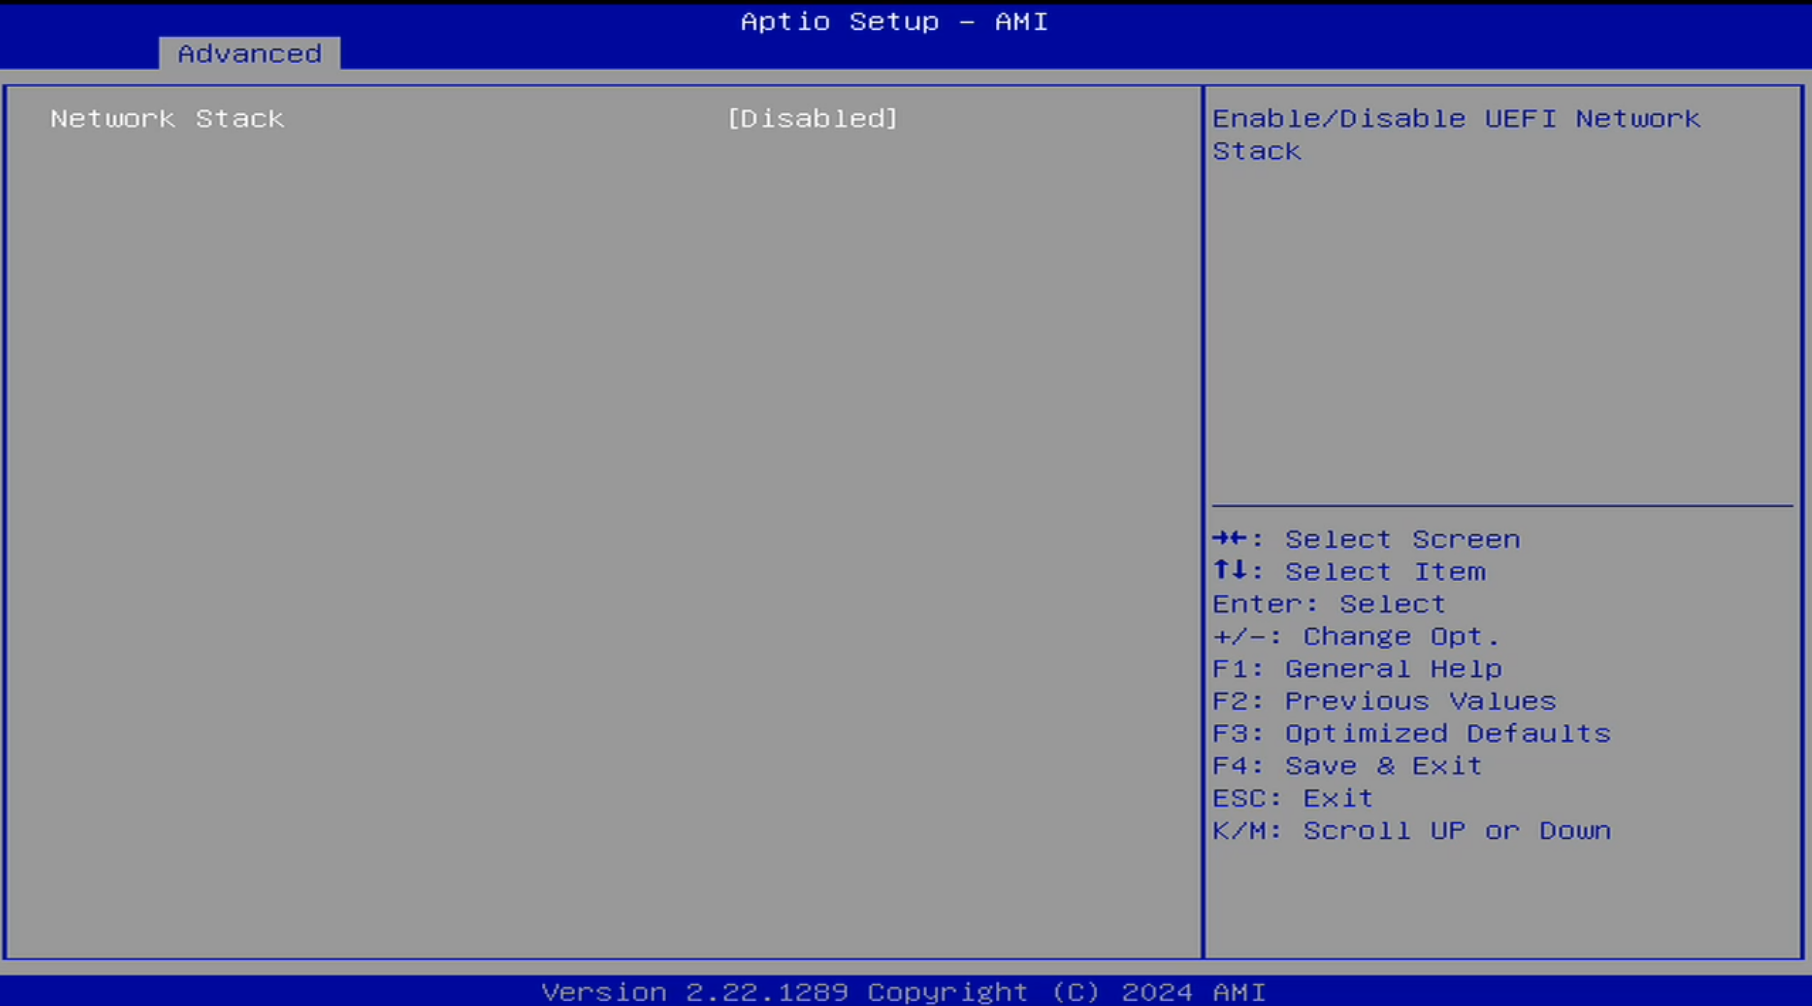Select the Advanced tab
The image size is (1812, 1006).
249,54
